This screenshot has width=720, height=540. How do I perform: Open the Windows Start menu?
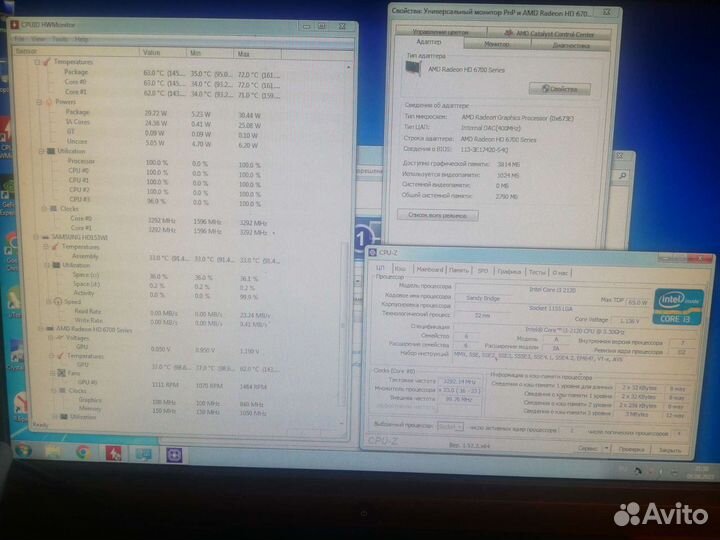(x=23, y=450)
